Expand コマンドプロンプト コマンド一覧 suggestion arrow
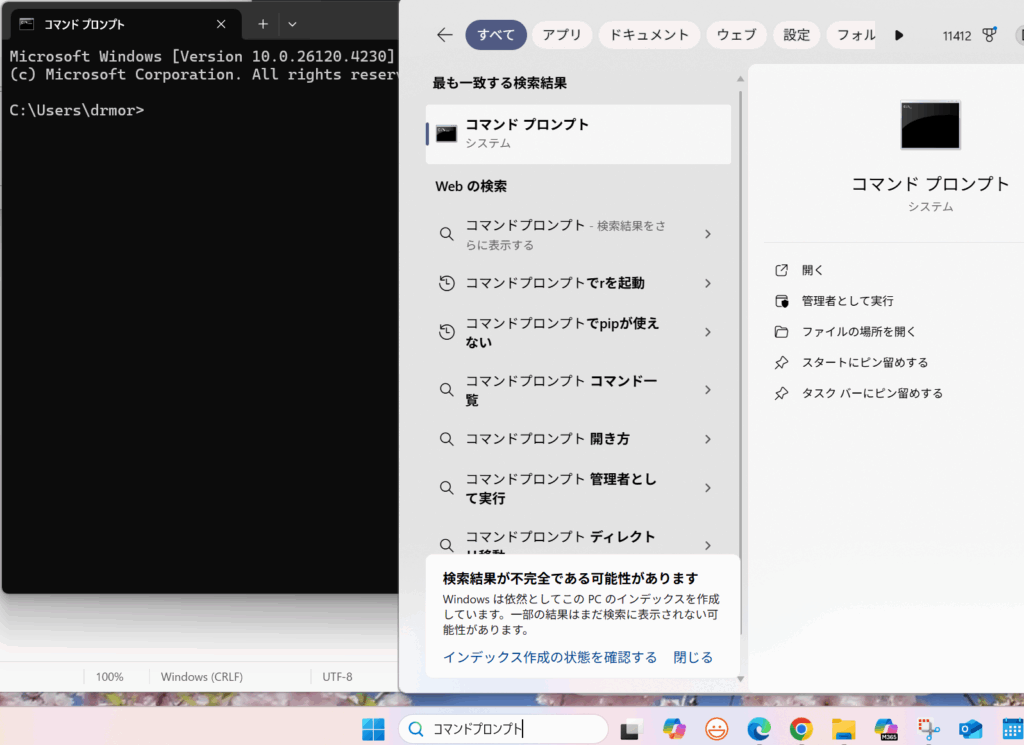Image resolution: width=1024 pixels, height=745 pixels. point(708,390)
